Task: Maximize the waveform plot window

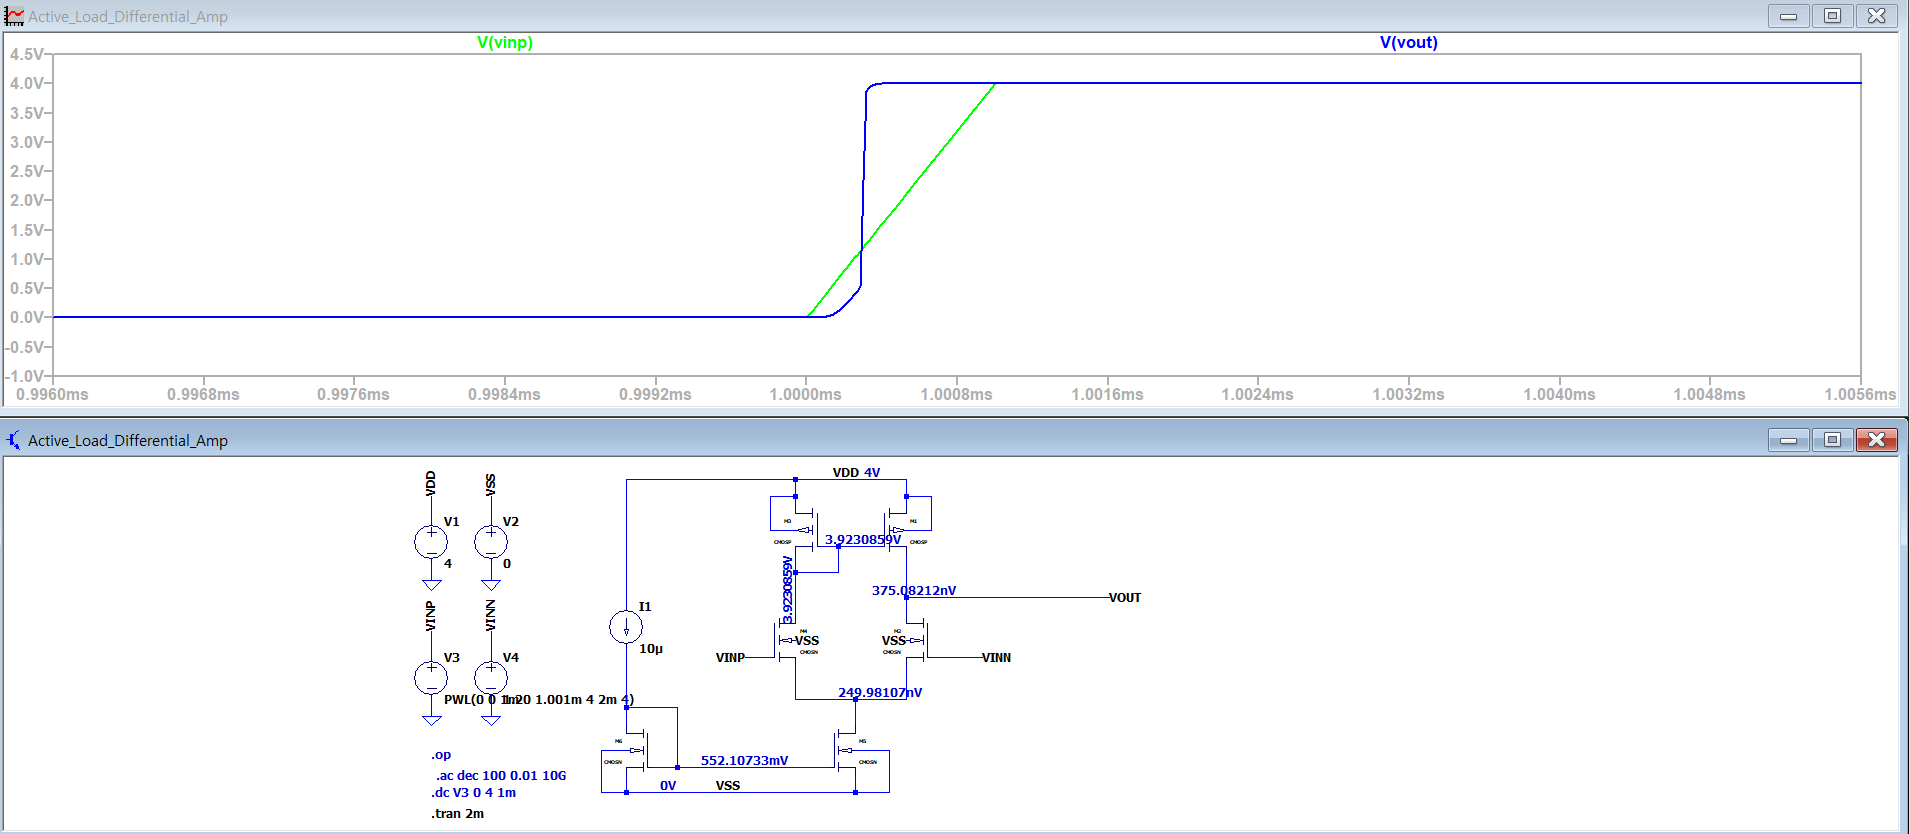Action: (x=1832, y=16)
